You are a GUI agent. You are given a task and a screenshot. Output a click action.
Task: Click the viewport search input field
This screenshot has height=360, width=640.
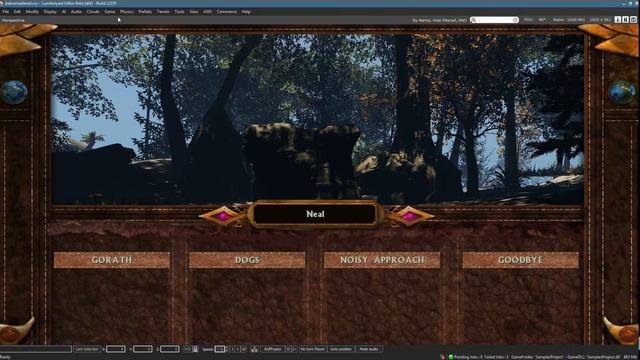494,20
